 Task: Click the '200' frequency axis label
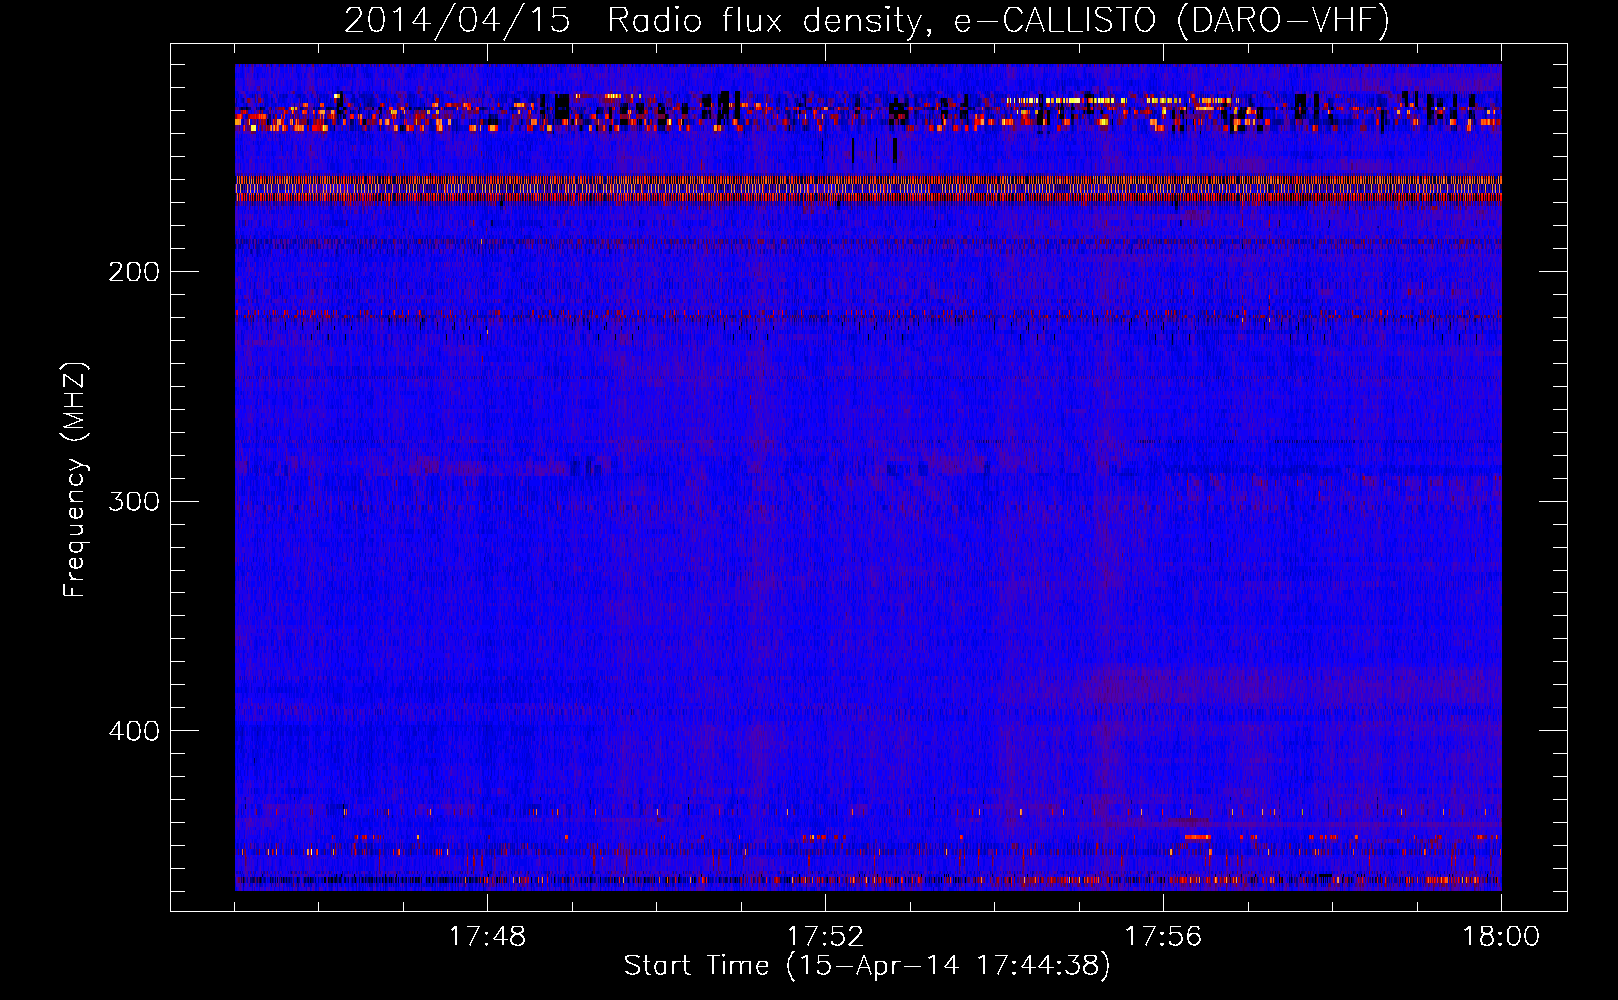click(134, 272)
